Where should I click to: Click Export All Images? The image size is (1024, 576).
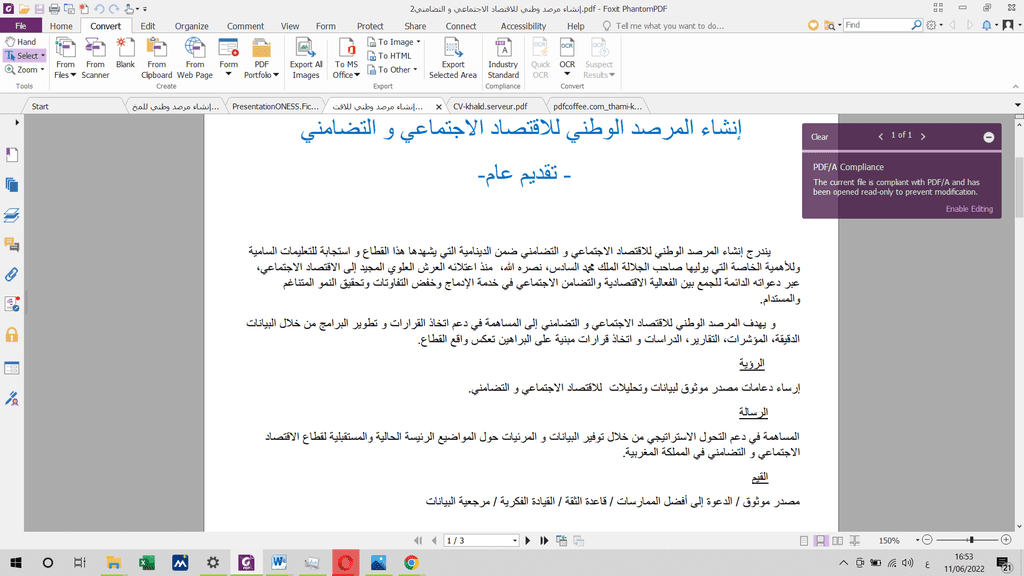coord(306,58)
